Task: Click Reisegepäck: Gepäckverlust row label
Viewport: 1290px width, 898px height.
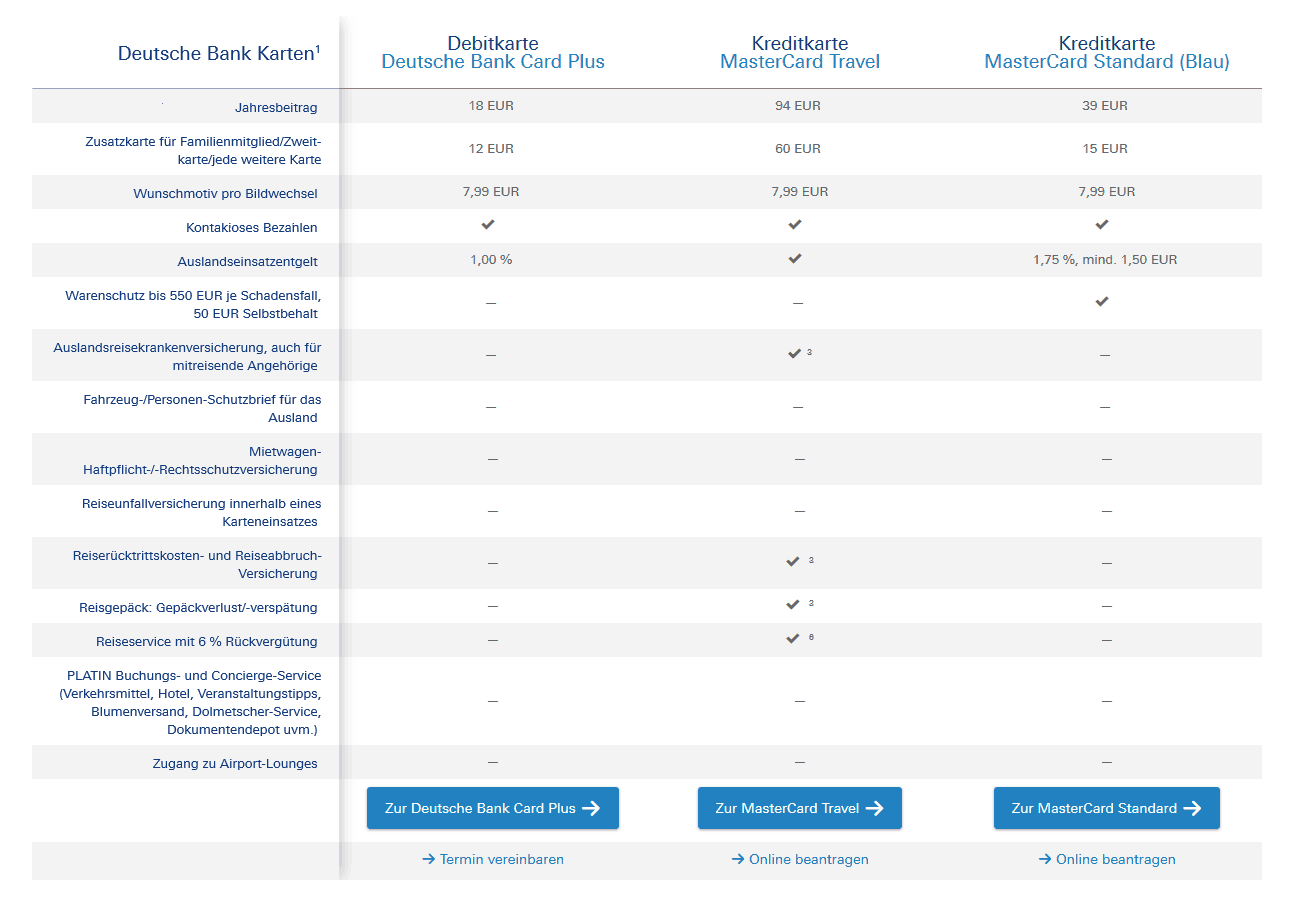Action: 198,607
